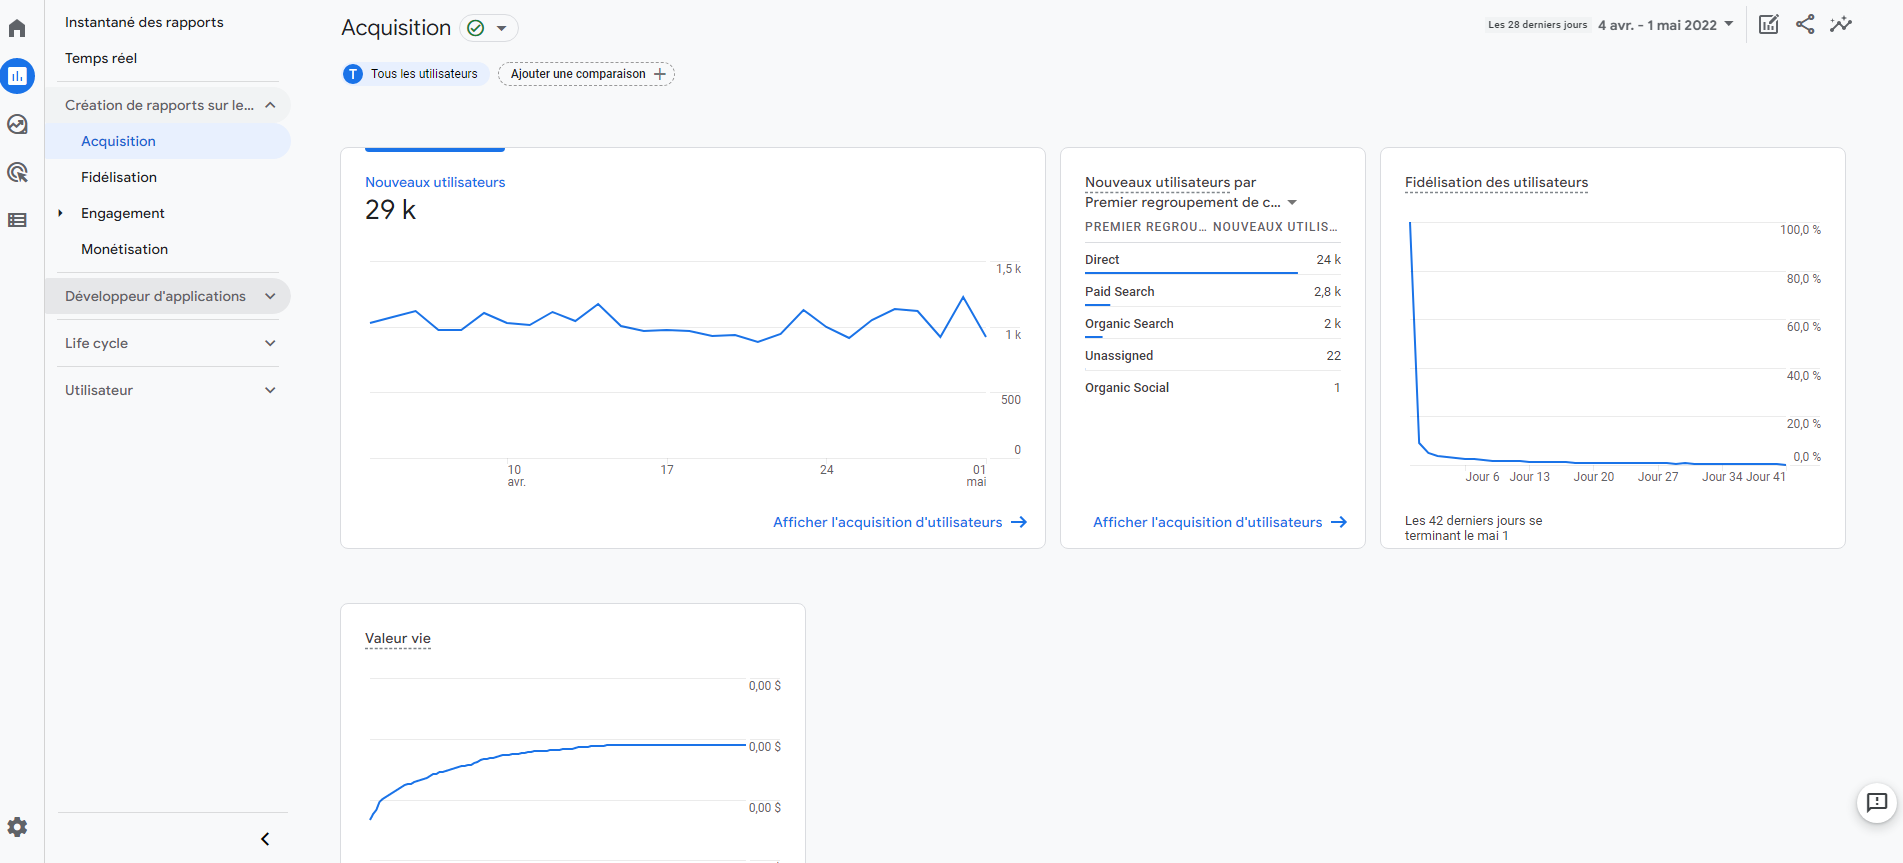This screenshot has height=863, width=1903.
Task: Open Afficher l'acquisition d'utilisateurs under line chart
Action: point(900,522)
